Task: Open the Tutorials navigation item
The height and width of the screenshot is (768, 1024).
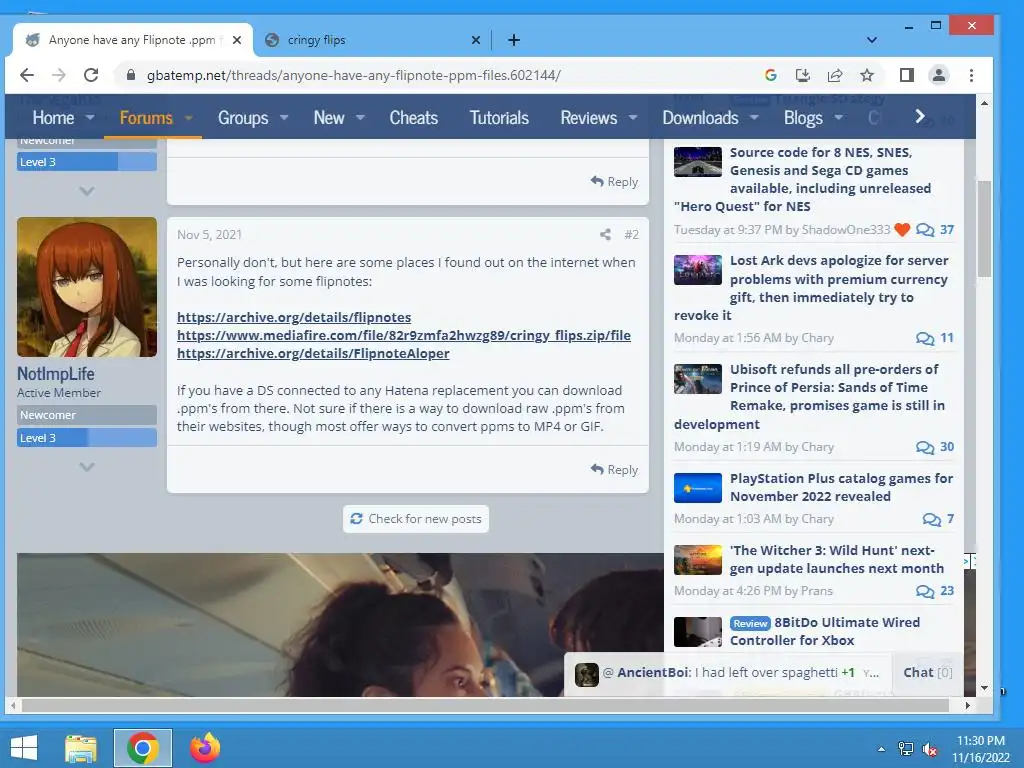Action: point(499,118)
